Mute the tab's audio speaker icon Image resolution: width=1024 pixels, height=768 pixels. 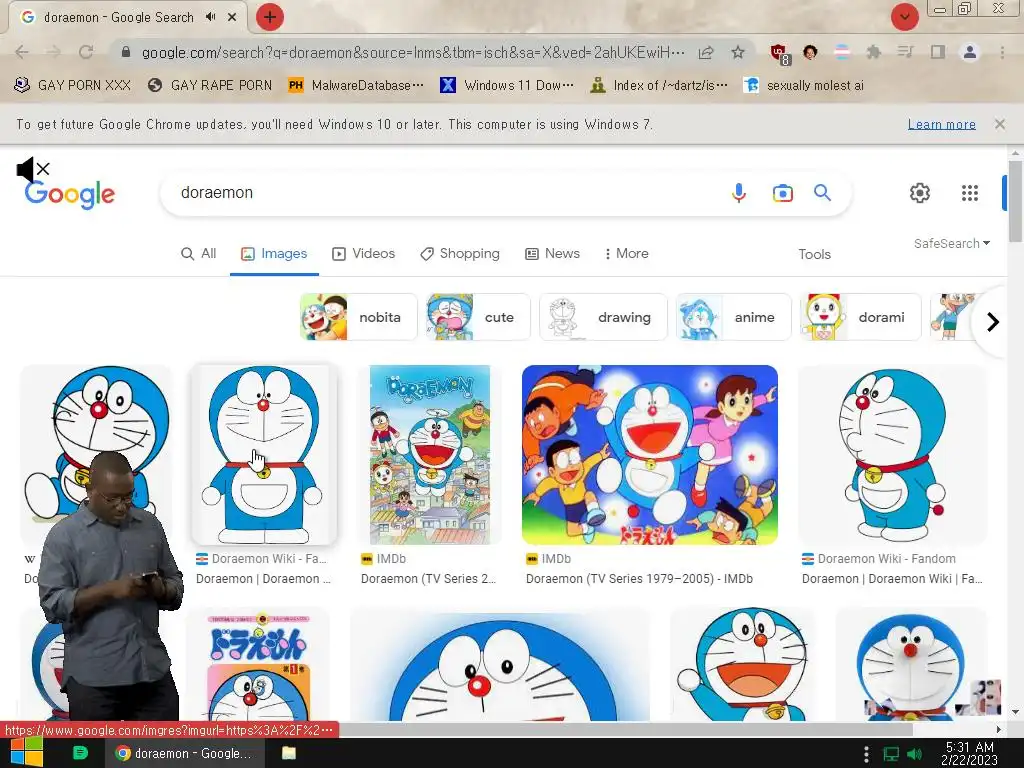click(210, 17)
